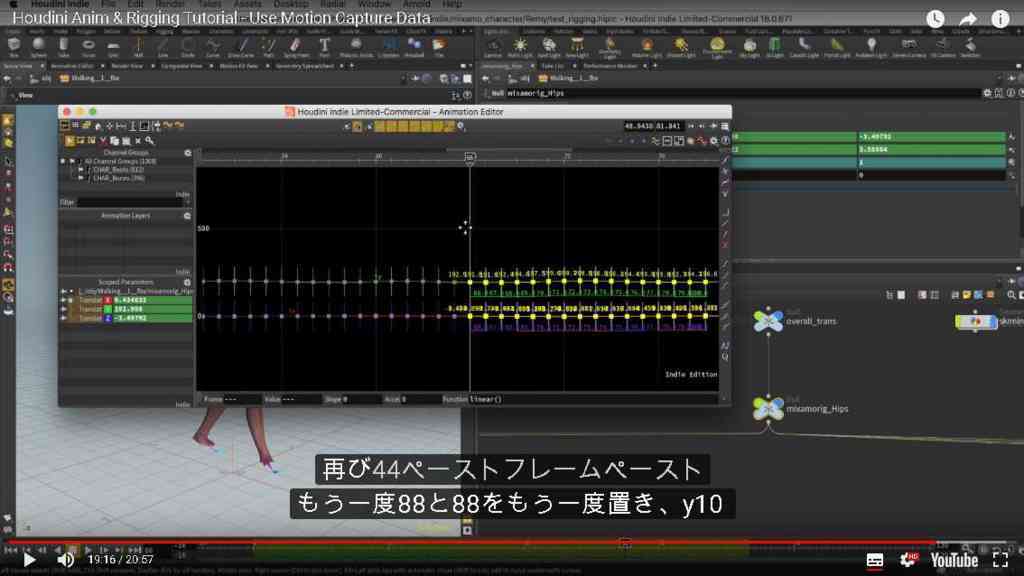Switch to the Performance Monitor pane tab
The width and height of the screenshot is (1024, 576).
click(609, 66)
